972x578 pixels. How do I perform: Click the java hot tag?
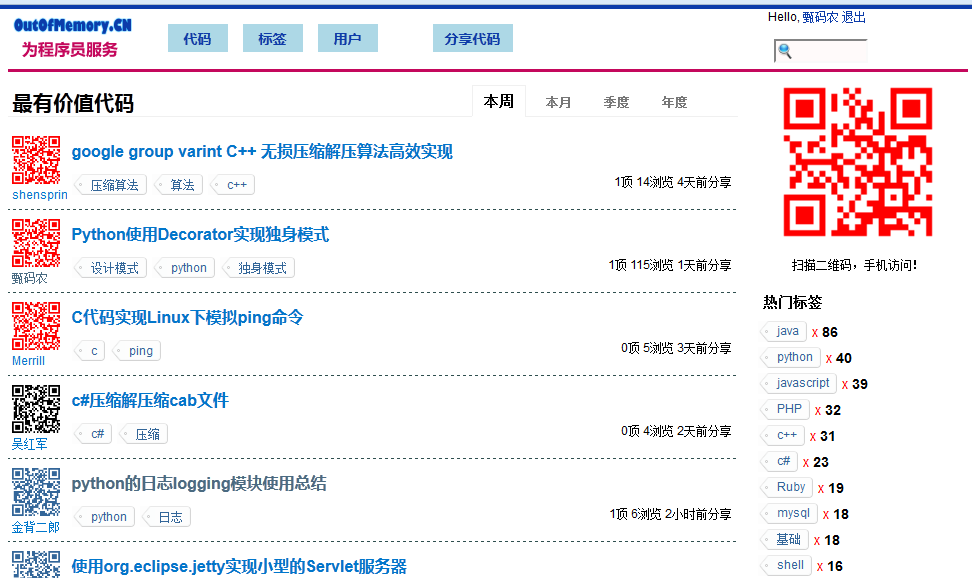pyautogui.click(x=784, y=331)
